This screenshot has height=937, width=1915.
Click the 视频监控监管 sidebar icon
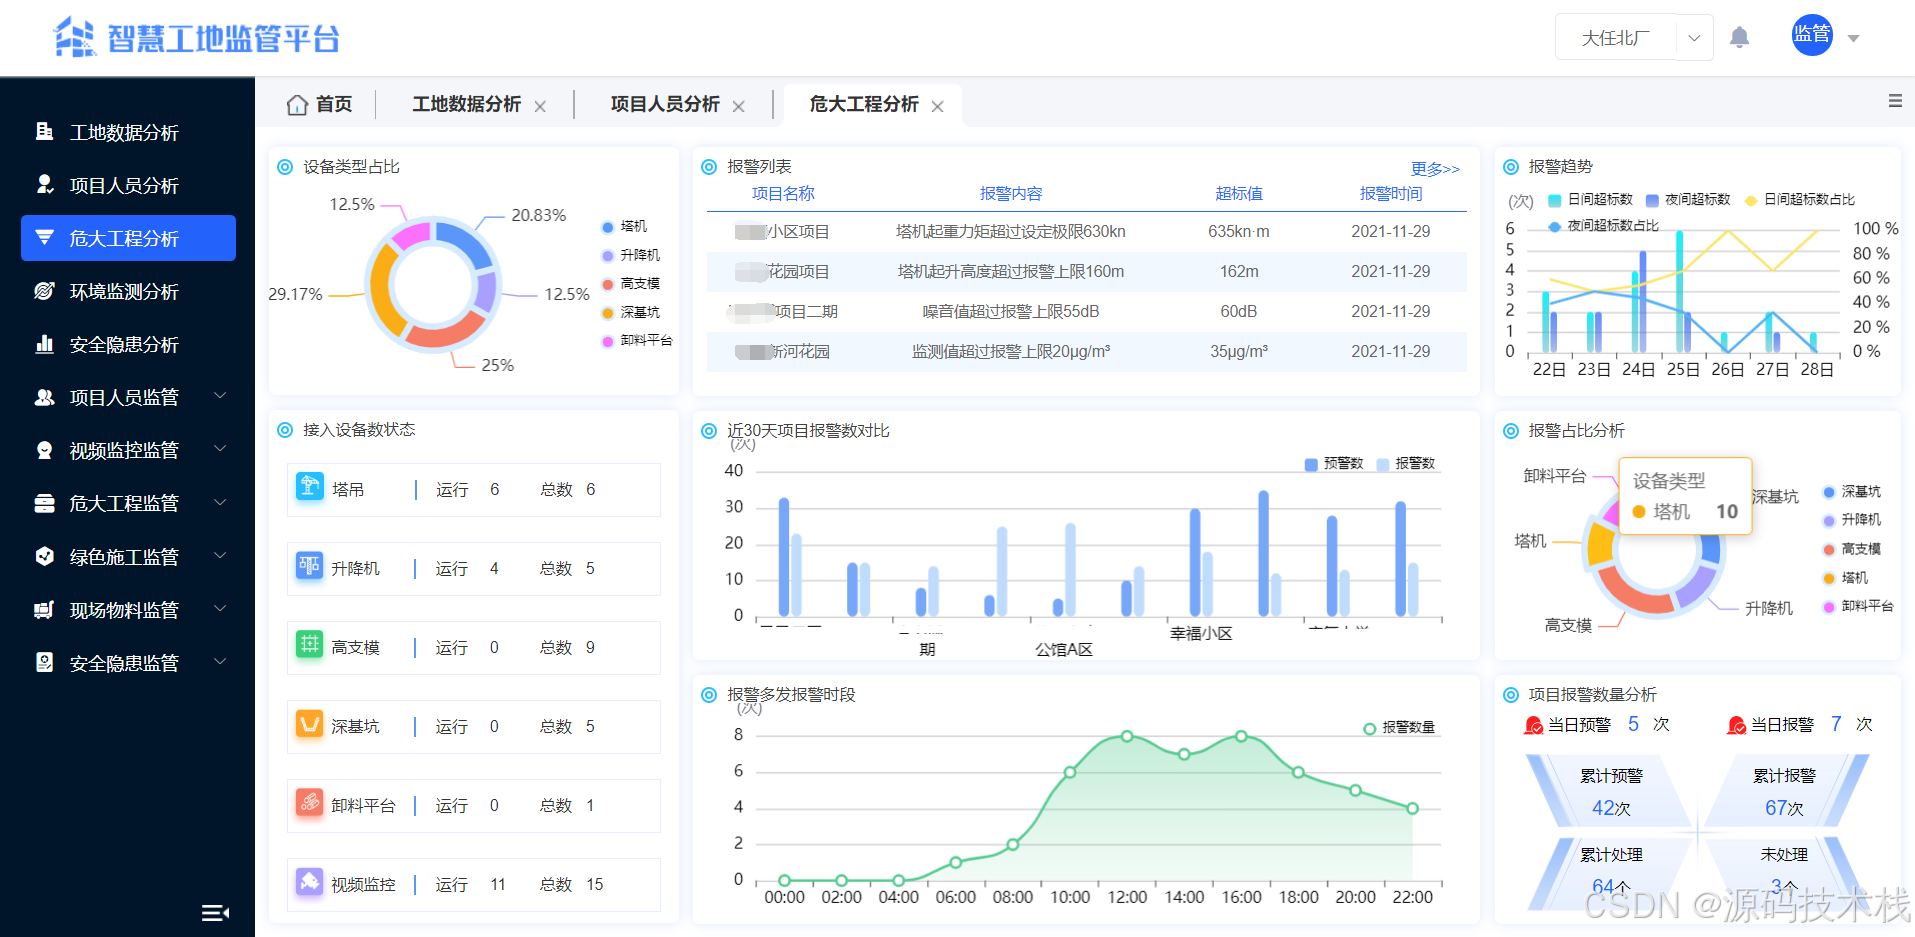pyautogui.click(x=44, y=449)
